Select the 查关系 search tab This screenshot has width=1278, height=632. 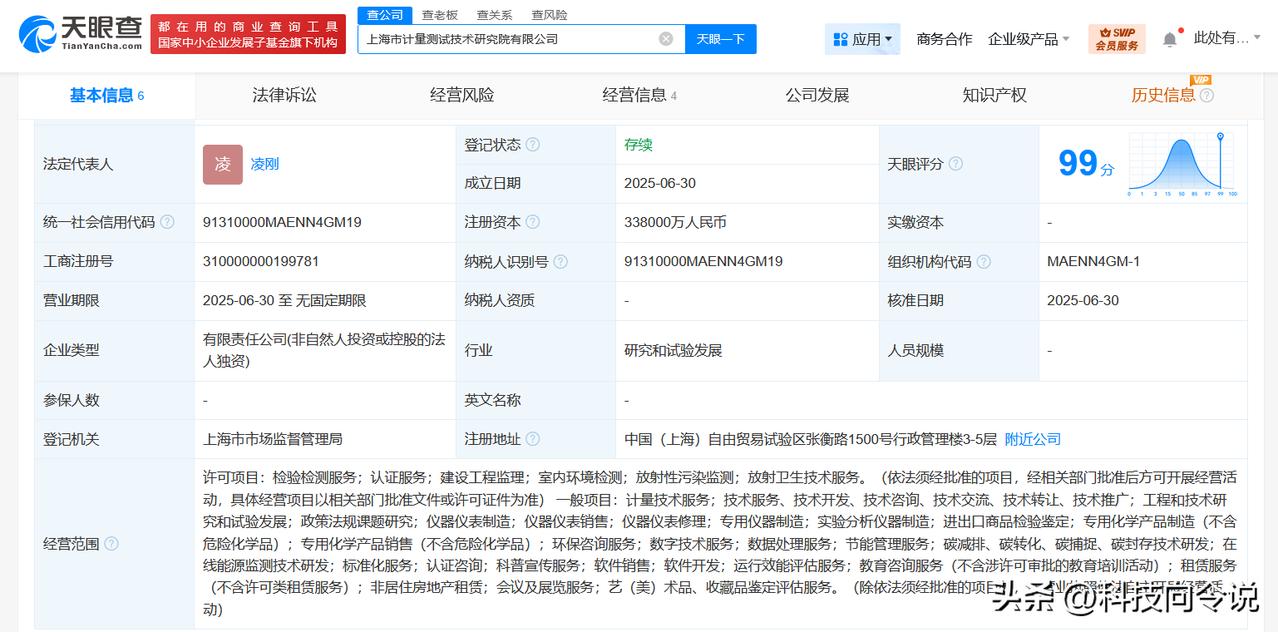494,15
